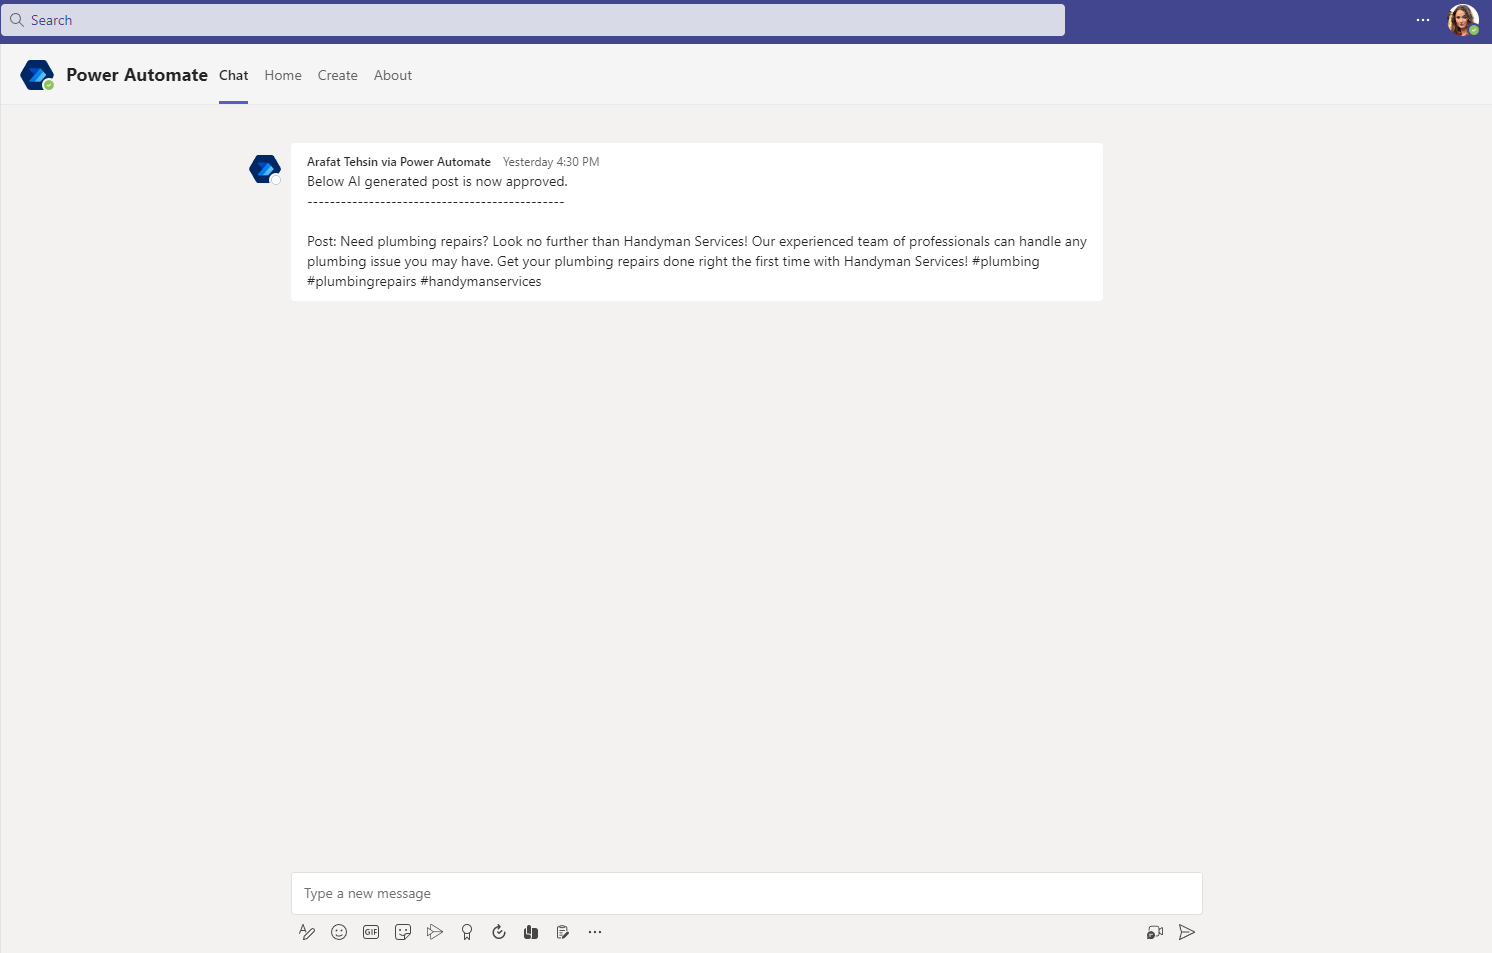Switch to the Home tab
1492x953 pixels.
tap(282, 75)
